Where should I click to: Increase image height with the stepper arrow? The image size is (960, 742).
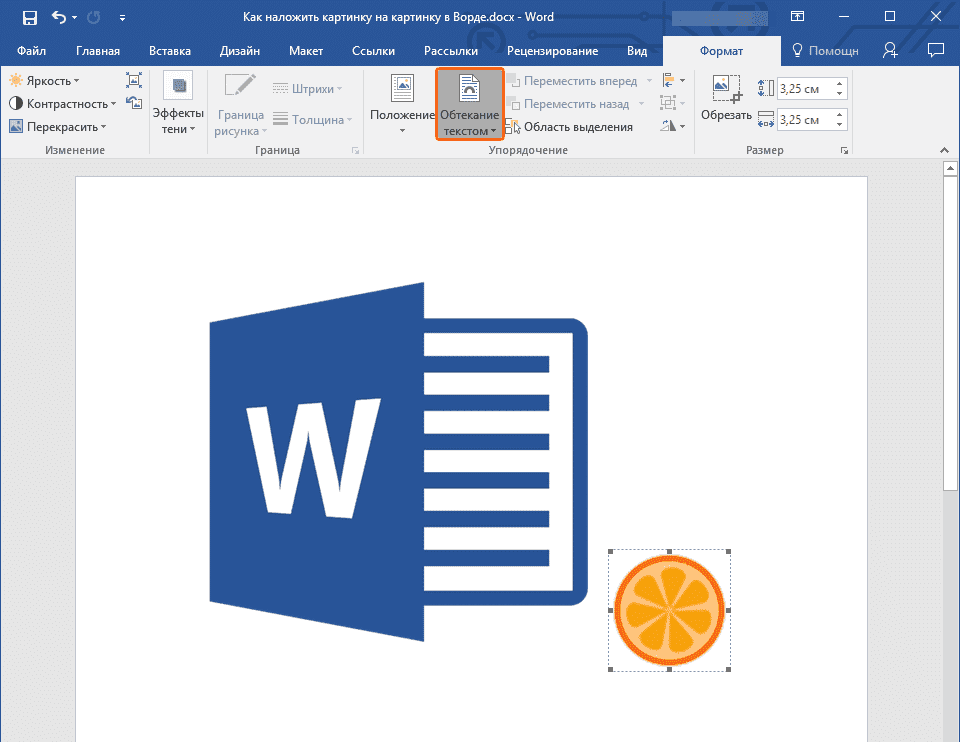coord(841,82)
